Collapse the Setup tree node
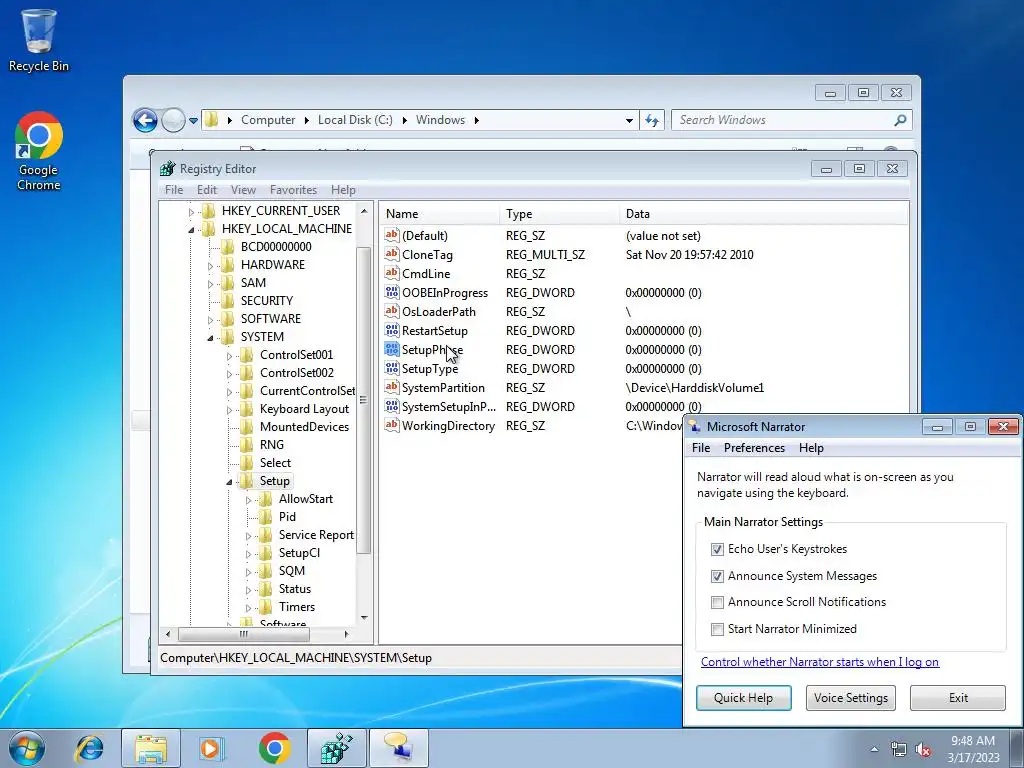Viewport: 1024px width, 768px height. coord(229,482)
